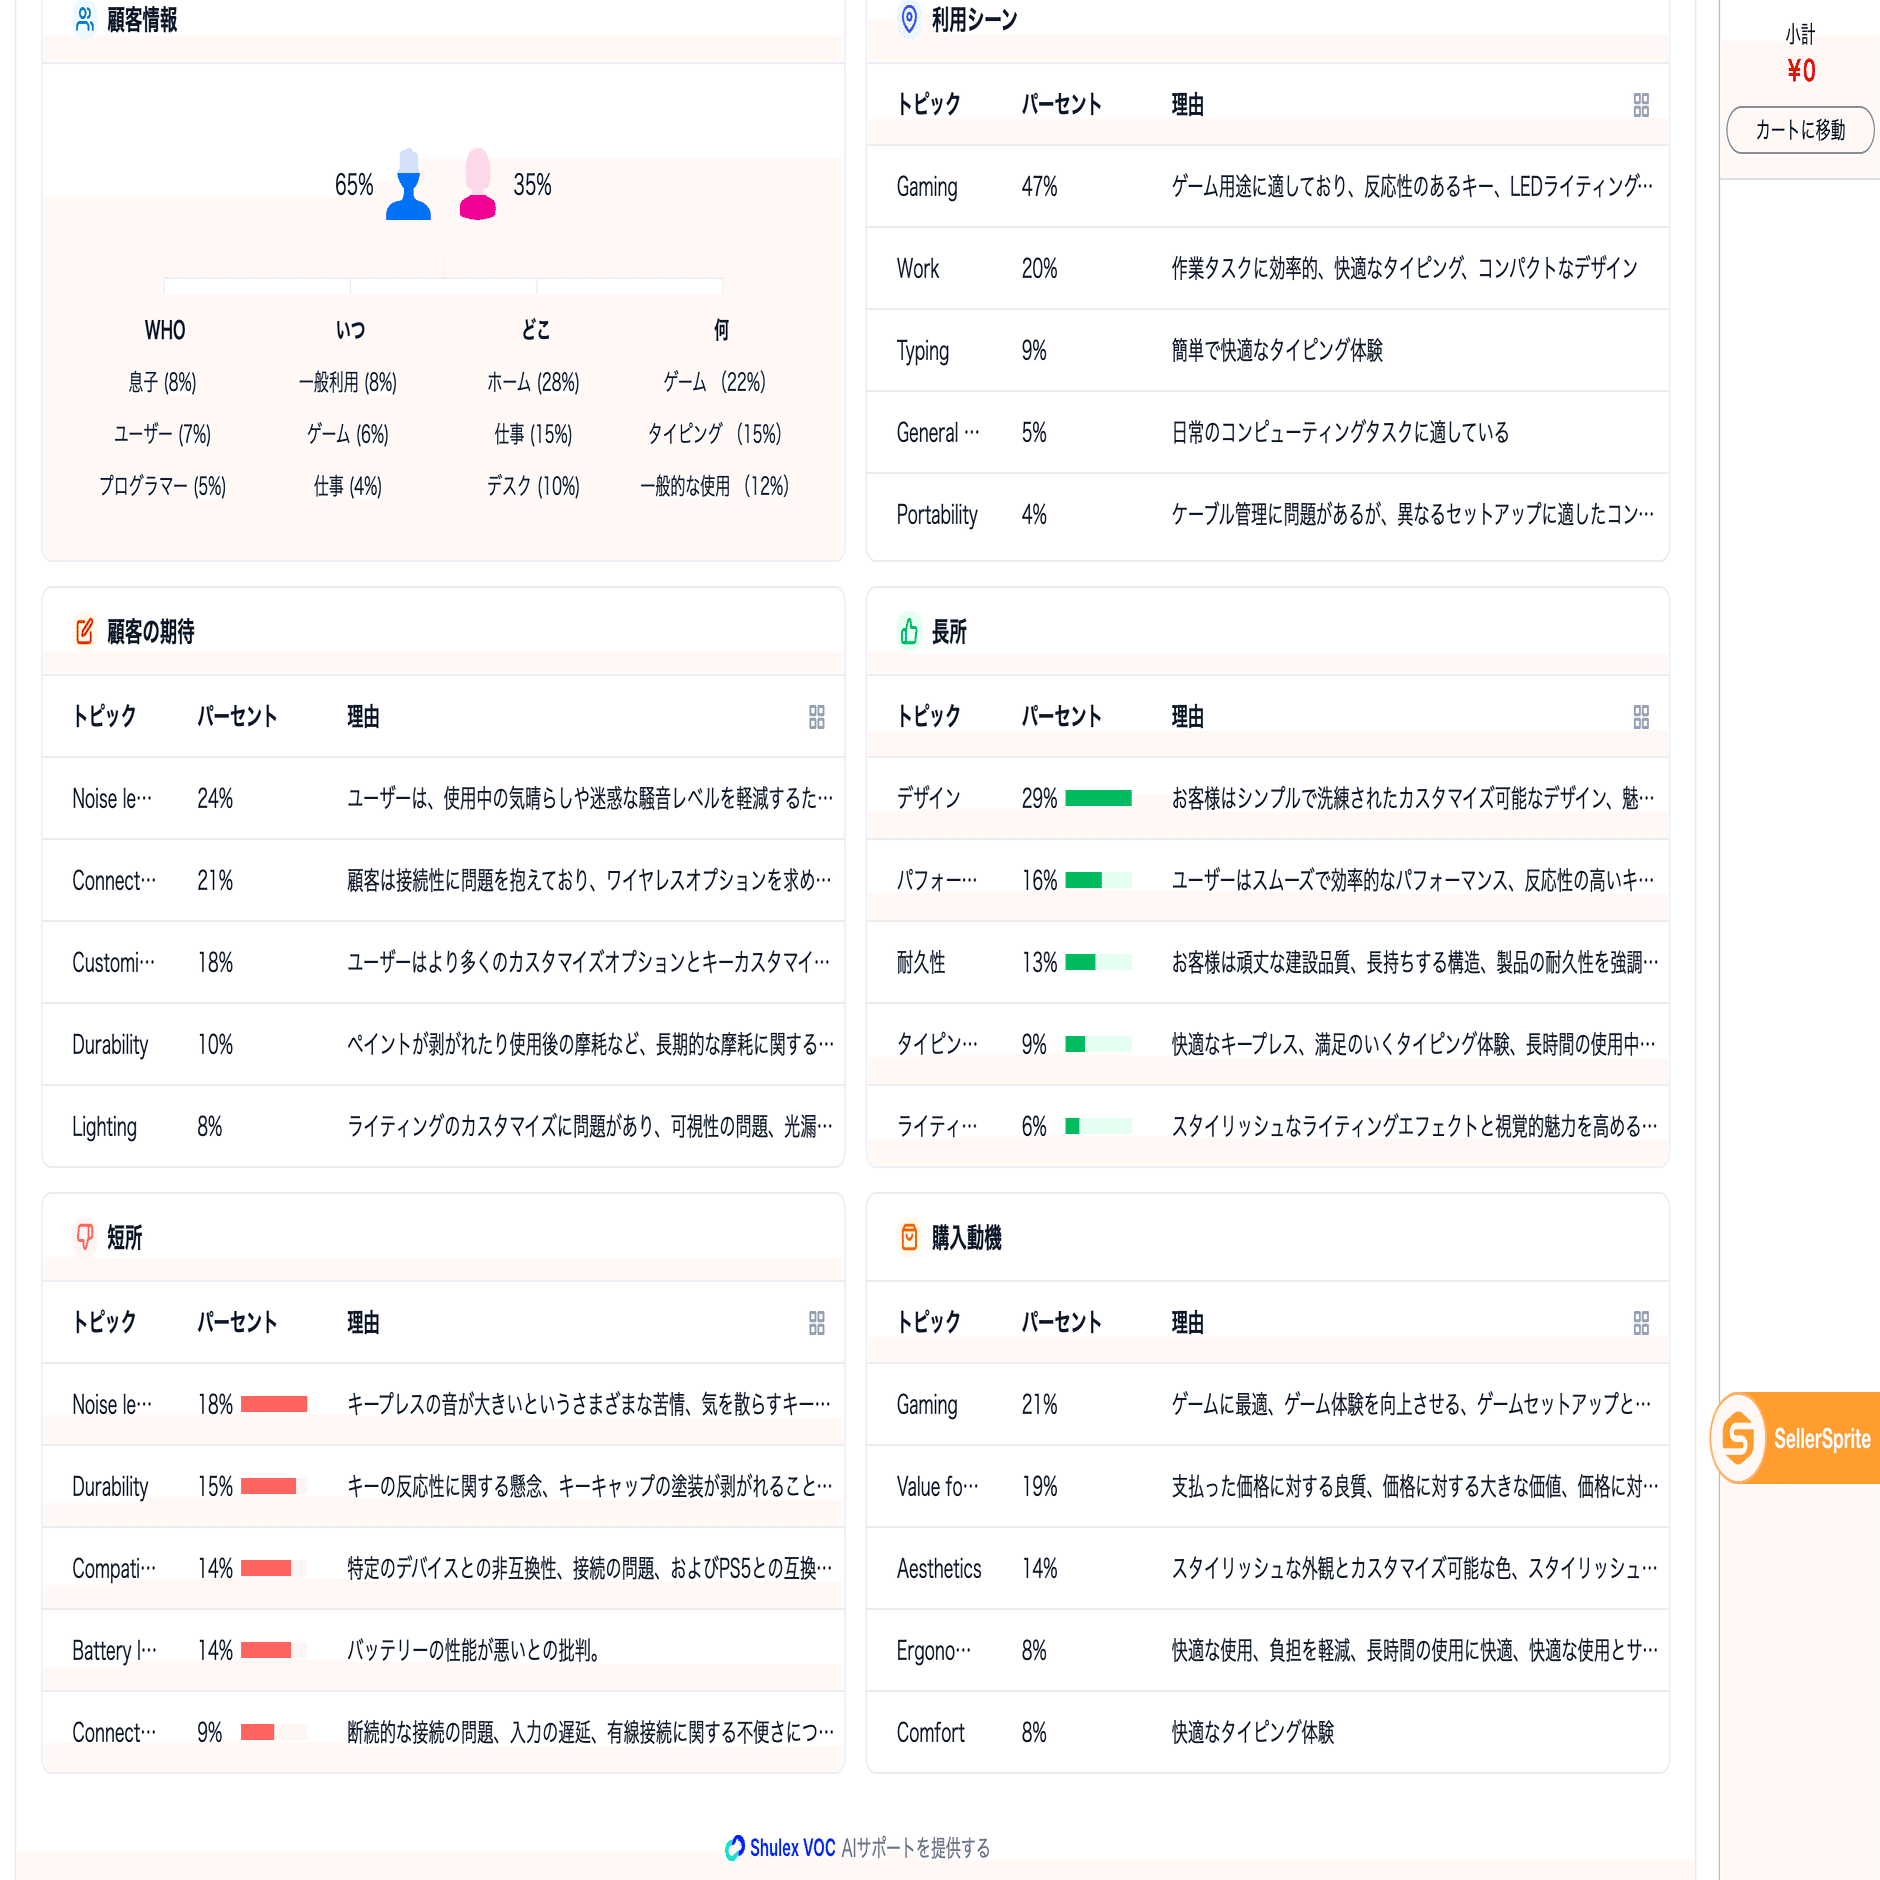Click the Gaming 47% row in 利用シーン

click(x=1267, y=187)
